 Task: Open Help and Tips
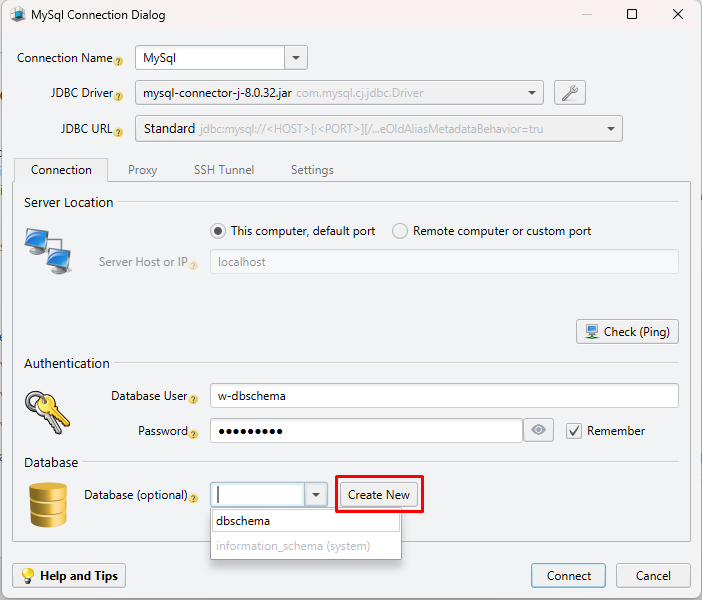69,576
